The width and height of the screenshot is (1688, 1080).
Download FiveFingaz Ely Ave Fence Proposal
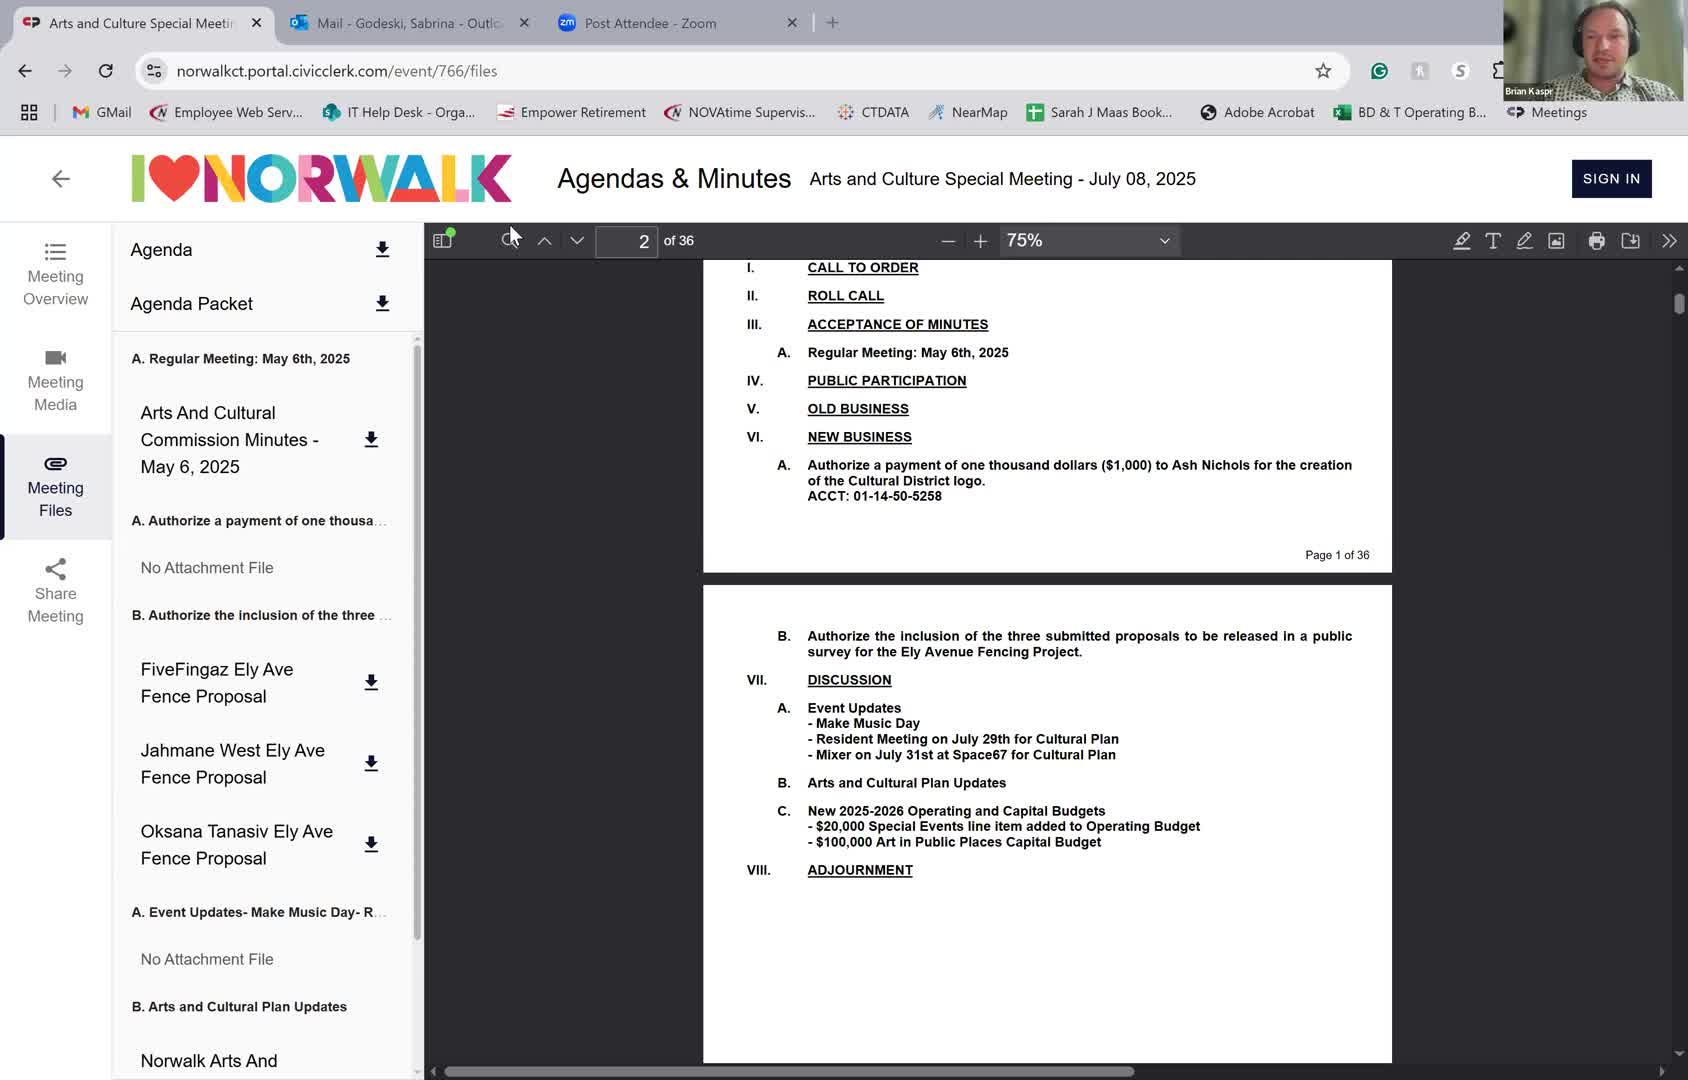pos(371,682)
